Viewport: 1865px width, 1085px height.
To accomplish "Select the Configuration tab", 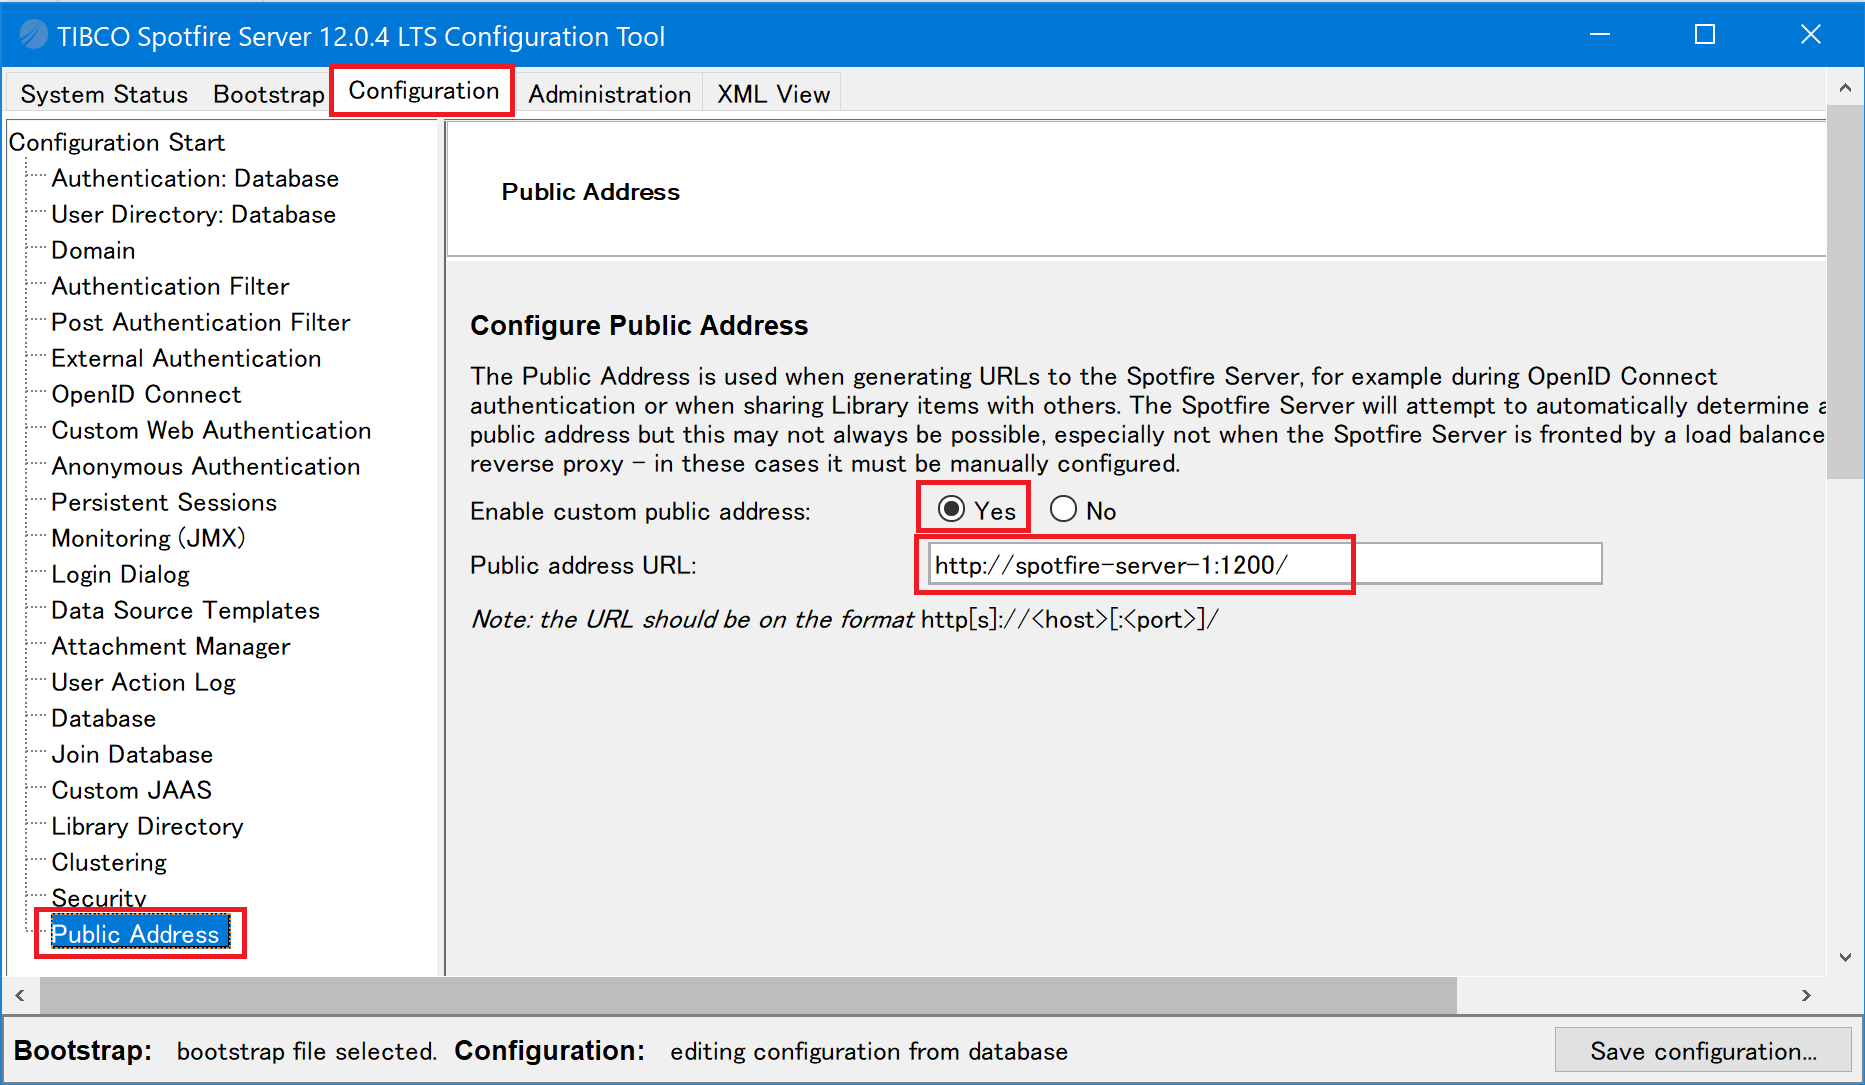I will [423, 91].
